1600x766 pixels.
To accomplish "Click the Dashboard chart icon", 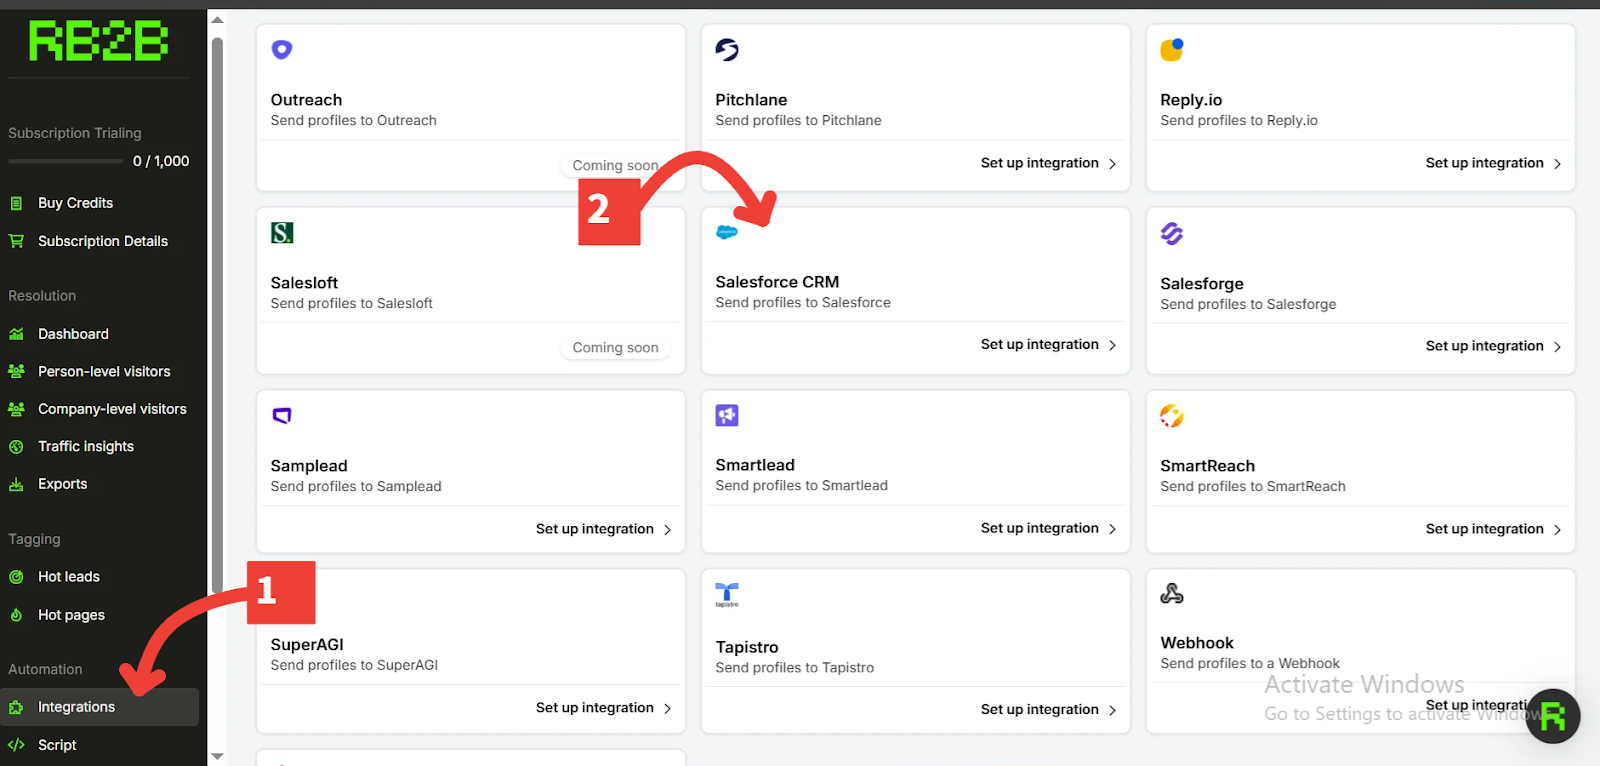I will (16, 334).
